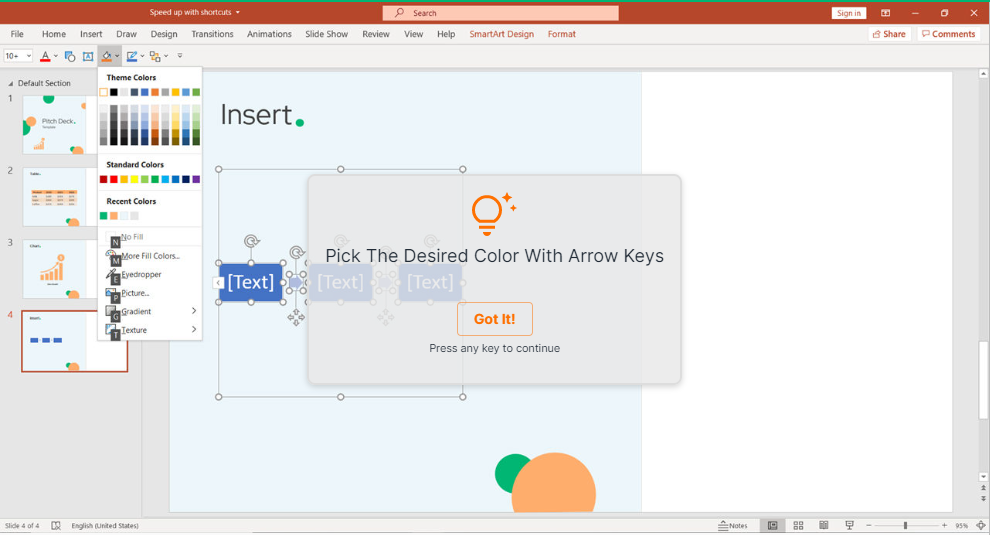The image size is (990, 535).
Task: Click the SmartArt text pane arrow tab
Action: coord(218,282)
